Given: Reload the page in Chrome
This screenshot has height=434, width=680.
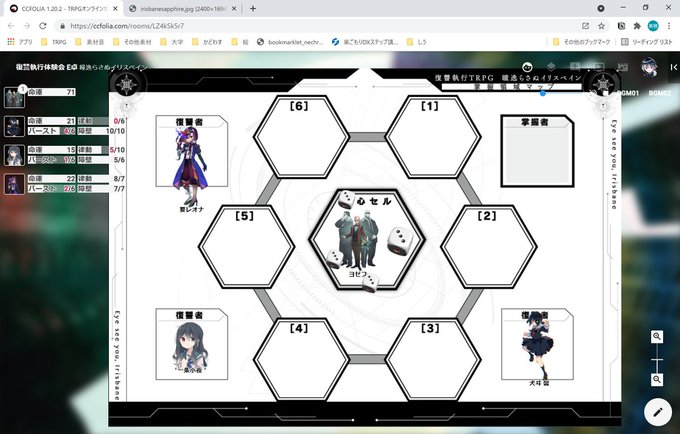Looking at the screenshot, I should [42, 26].
